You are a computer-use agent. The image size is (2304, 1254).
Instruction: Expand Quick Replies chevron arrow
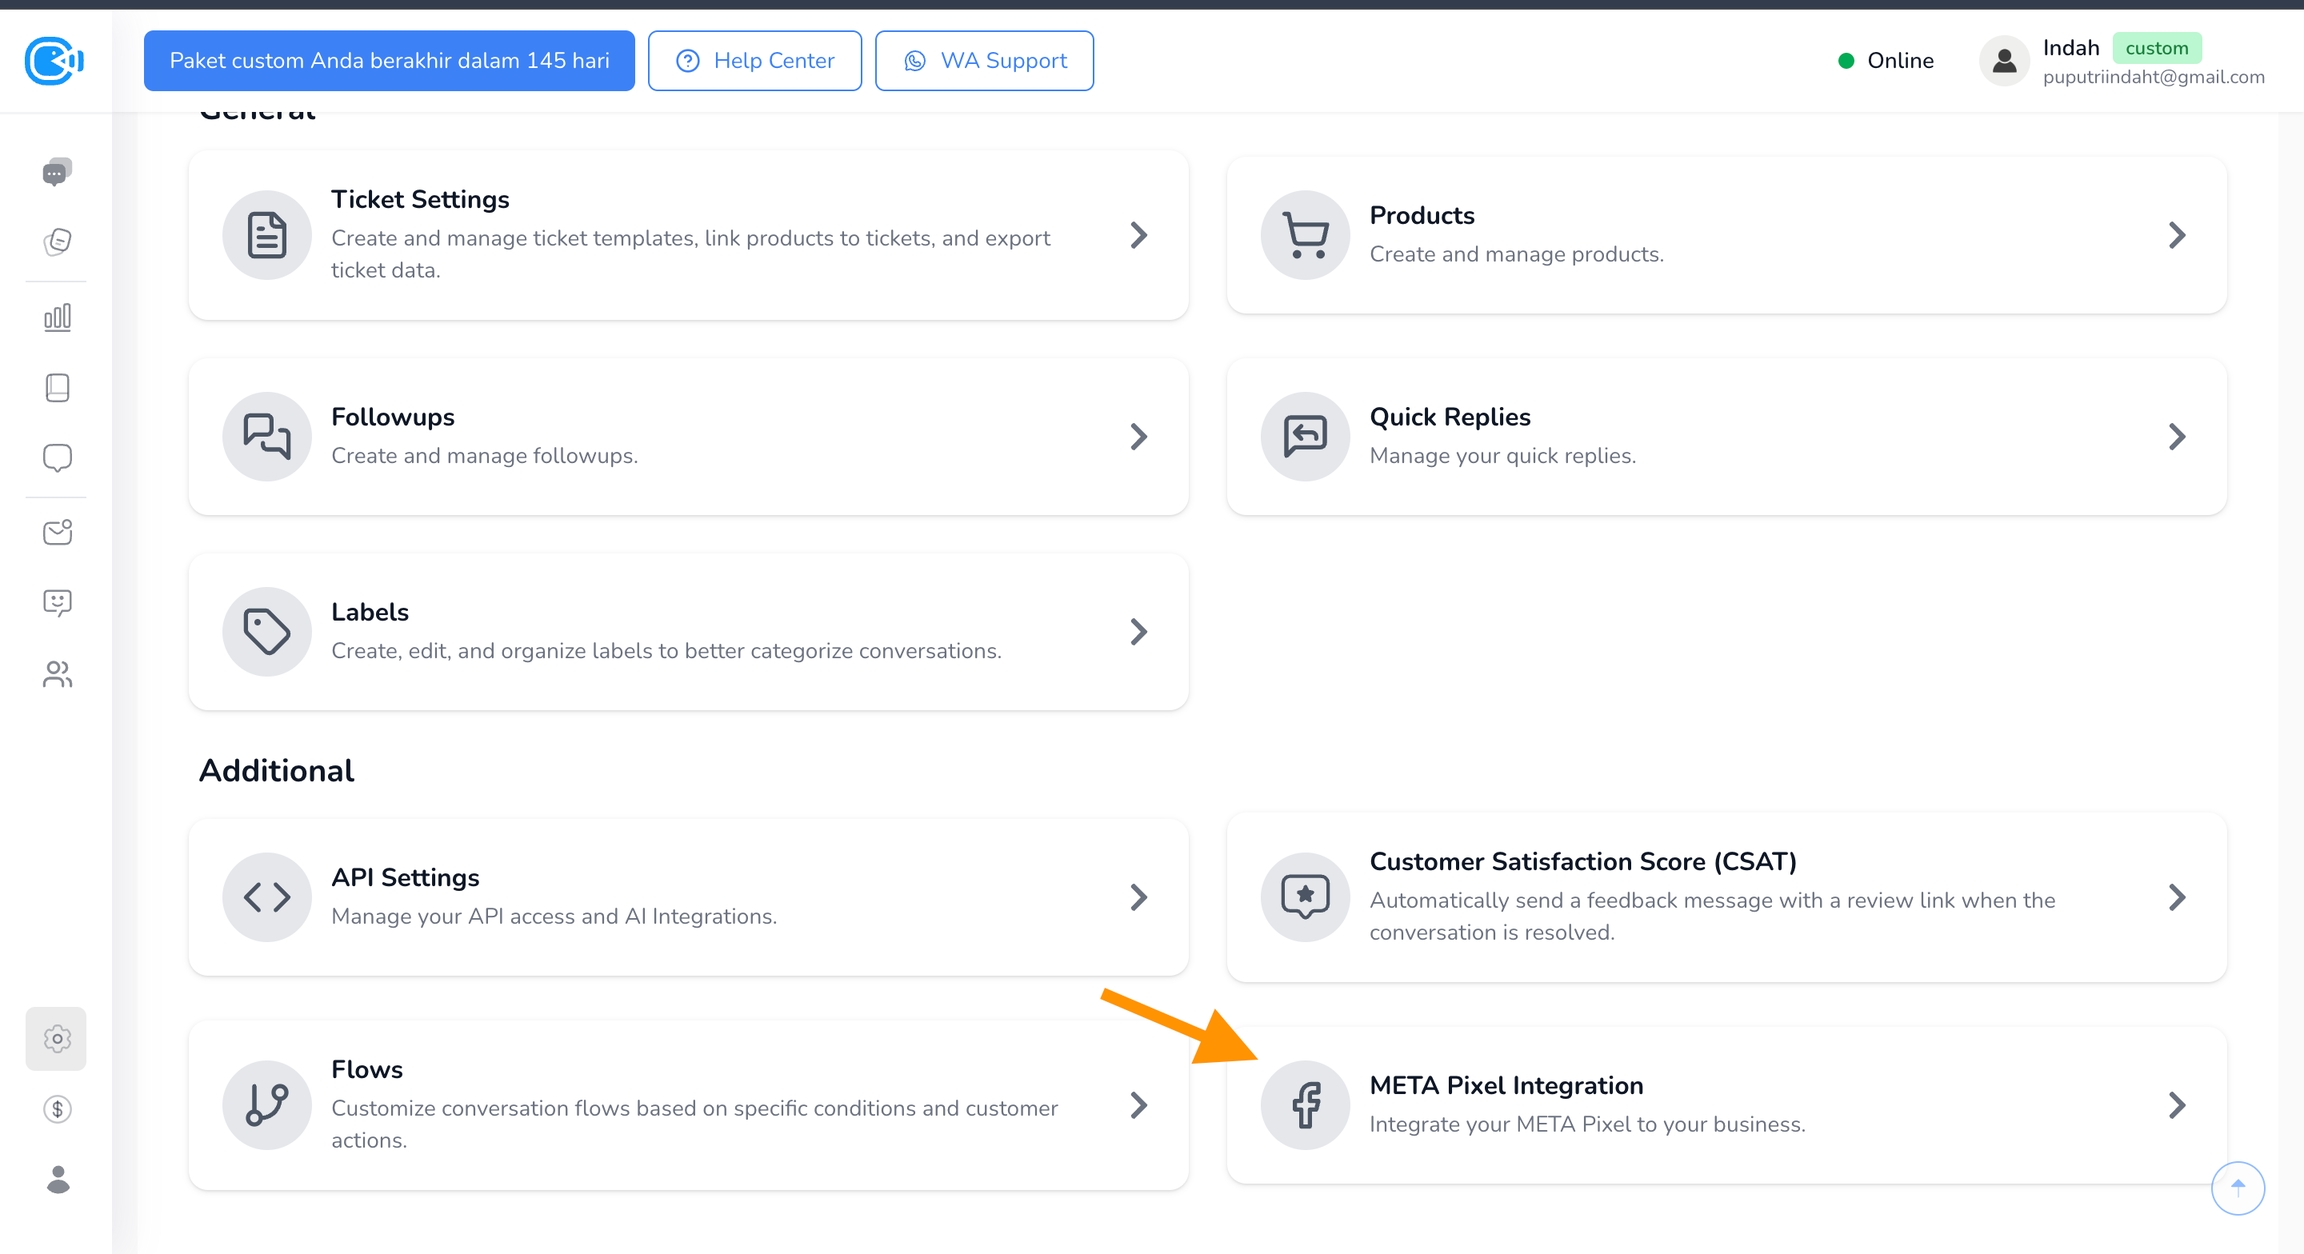(2176, 437)
